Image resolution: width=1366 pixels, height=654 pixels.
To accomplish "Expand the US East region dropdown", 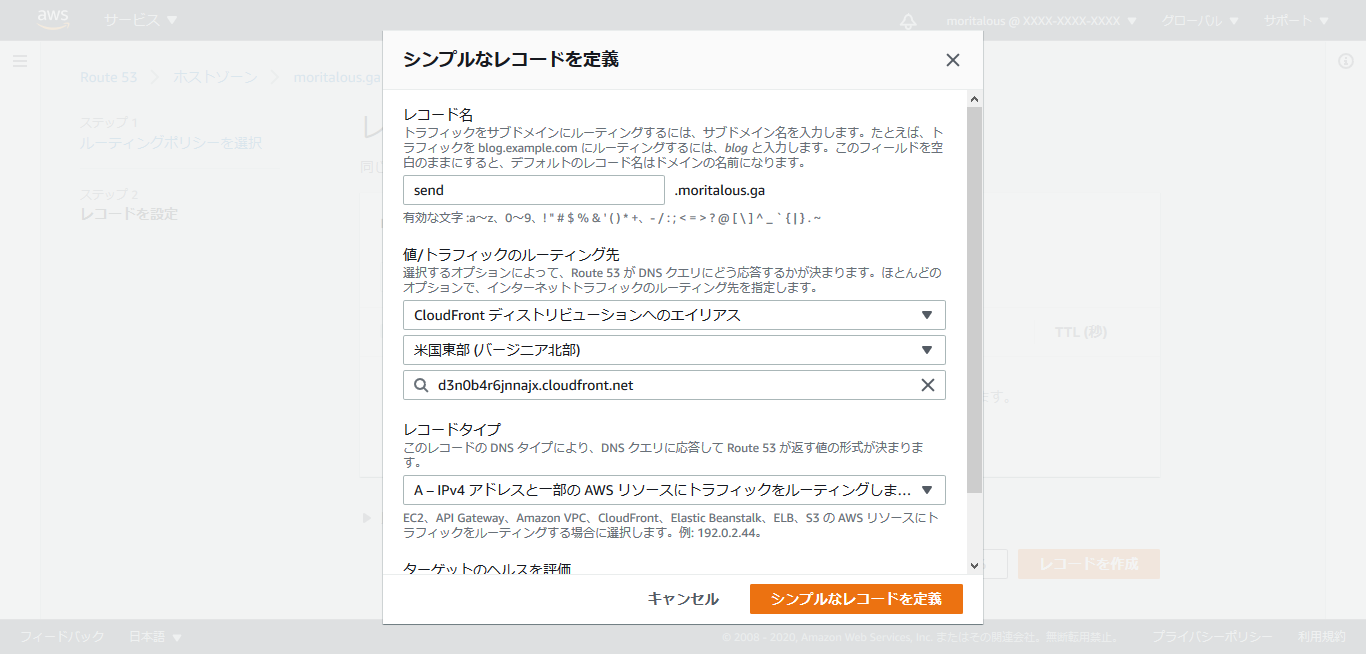I will [x=674, y=350].
